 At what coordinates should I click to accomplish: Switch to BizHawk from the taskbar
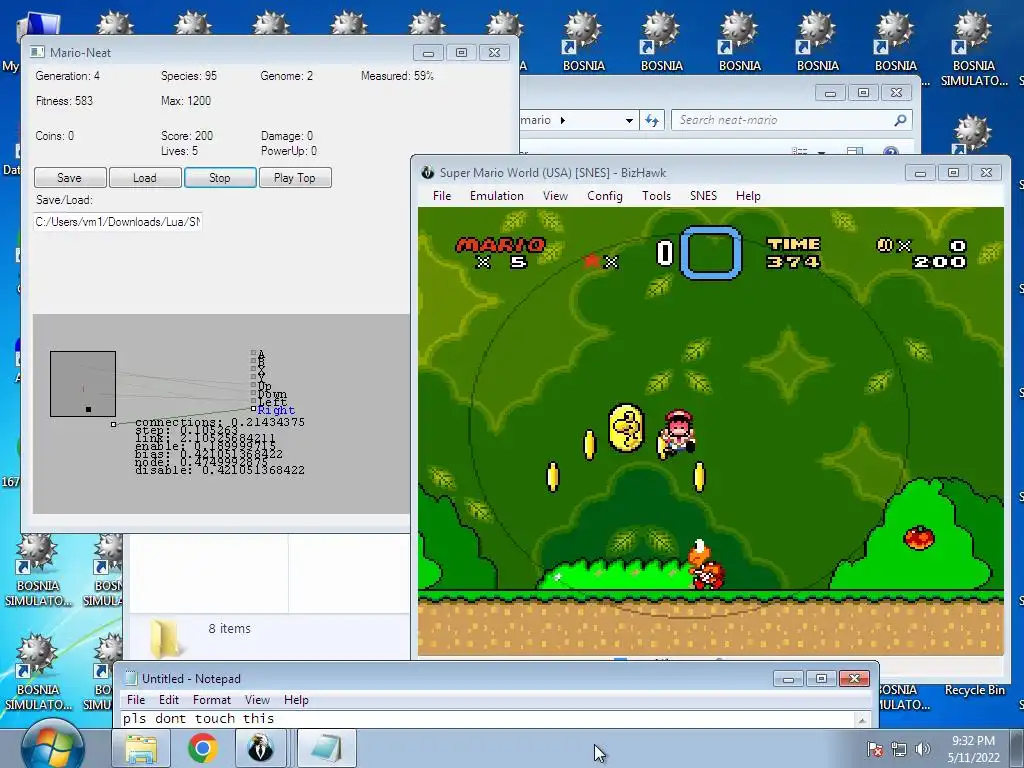261,748
